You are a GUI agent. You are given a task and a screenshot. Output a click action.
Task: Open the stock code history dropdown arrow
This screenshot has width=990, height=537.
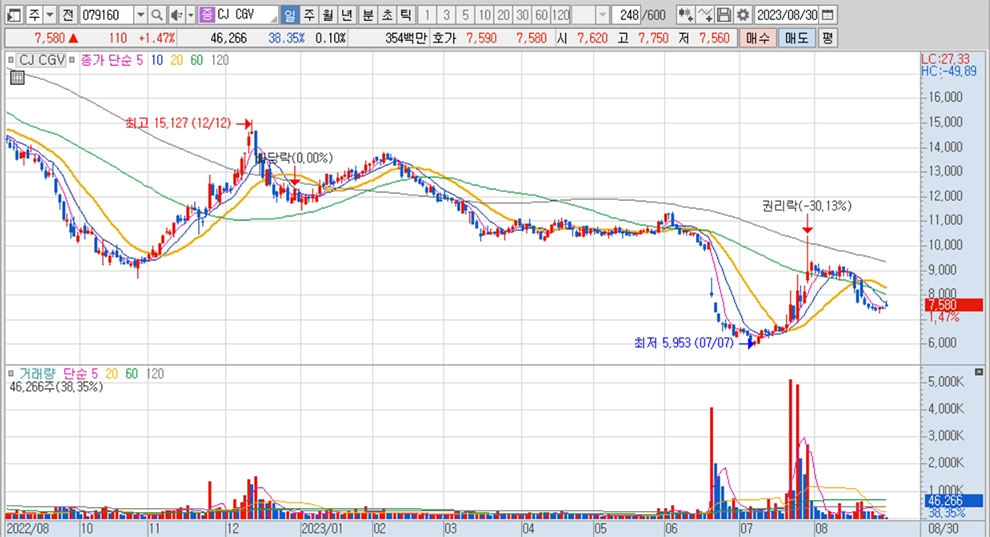click(139, 15)
